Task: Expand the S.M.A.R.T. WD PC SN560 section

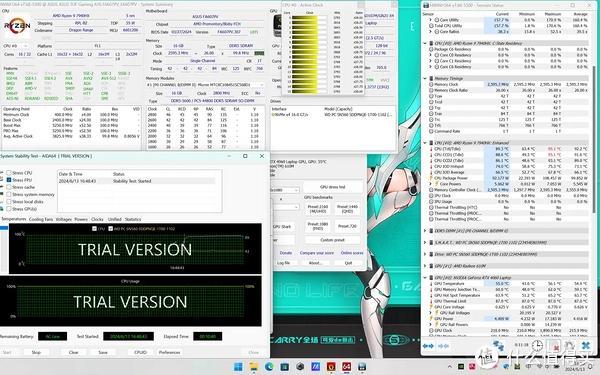Action: [x=425, y=243]
